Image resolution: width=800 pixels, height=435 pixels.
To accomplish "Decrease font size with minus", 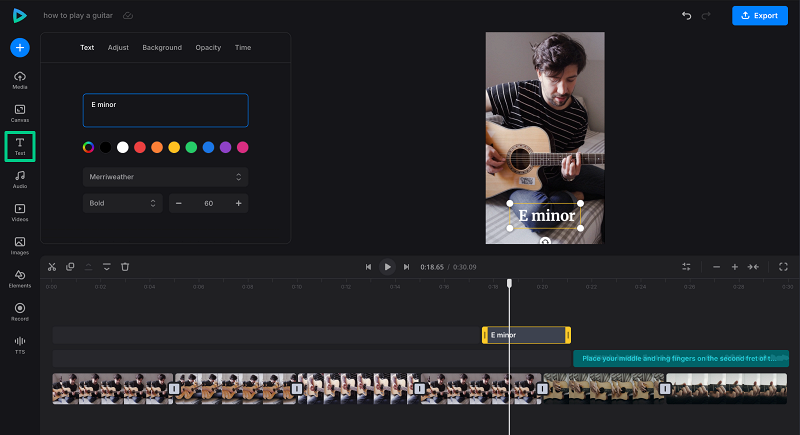I will tap(179, 203).
